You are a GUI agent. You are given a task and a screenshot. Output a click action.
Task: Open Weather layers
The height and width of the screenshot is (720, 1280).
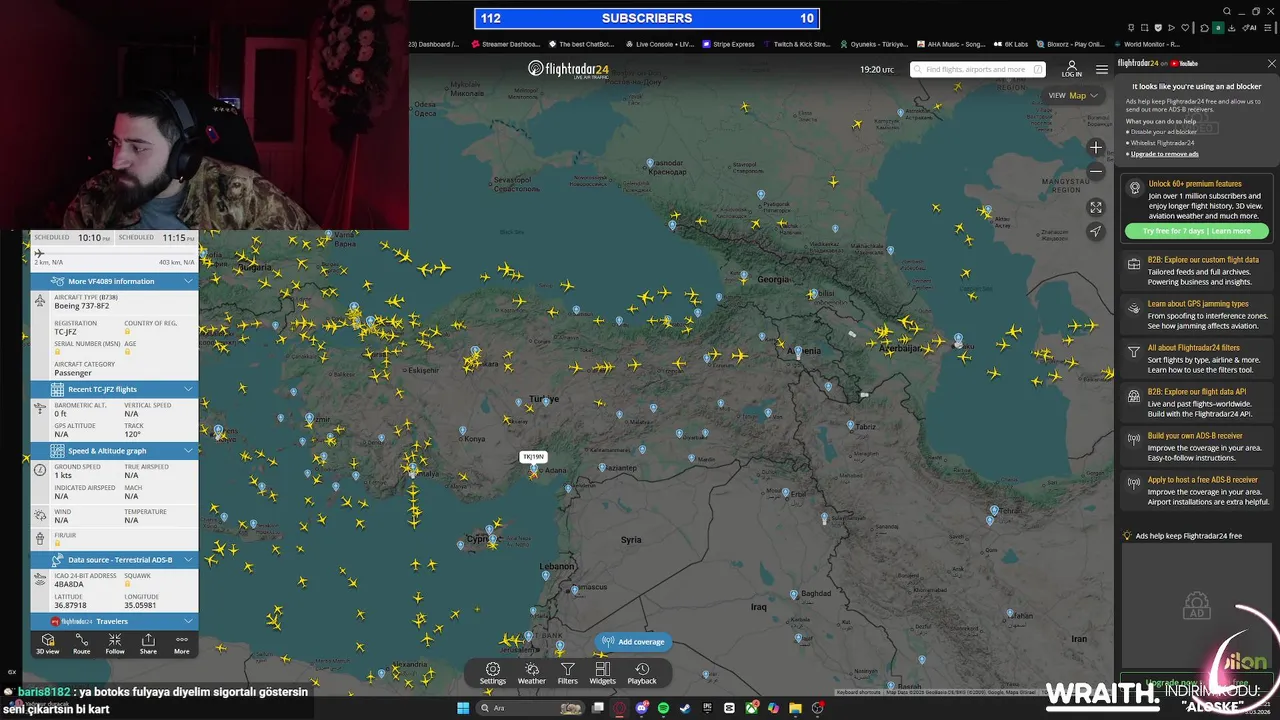(531, 674)
